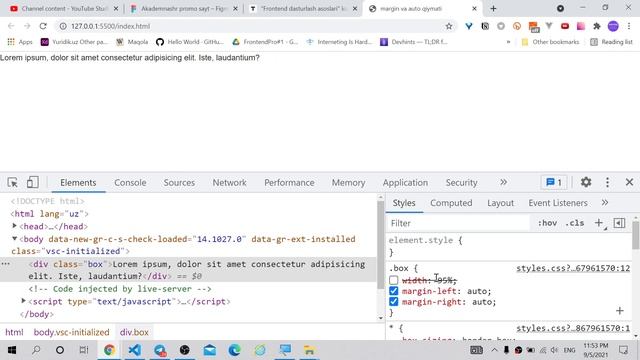Disable the margin-left: auto declaration
640x360 pixels.
coord(393,291)
